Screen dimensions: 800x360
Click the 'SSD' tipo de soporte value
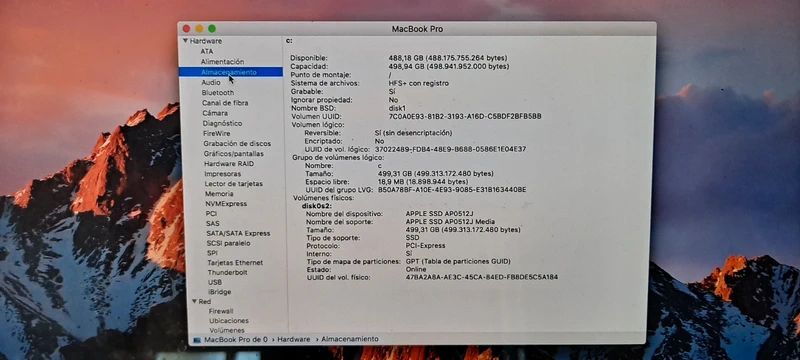pyautogui.click(x=412, y=238)
